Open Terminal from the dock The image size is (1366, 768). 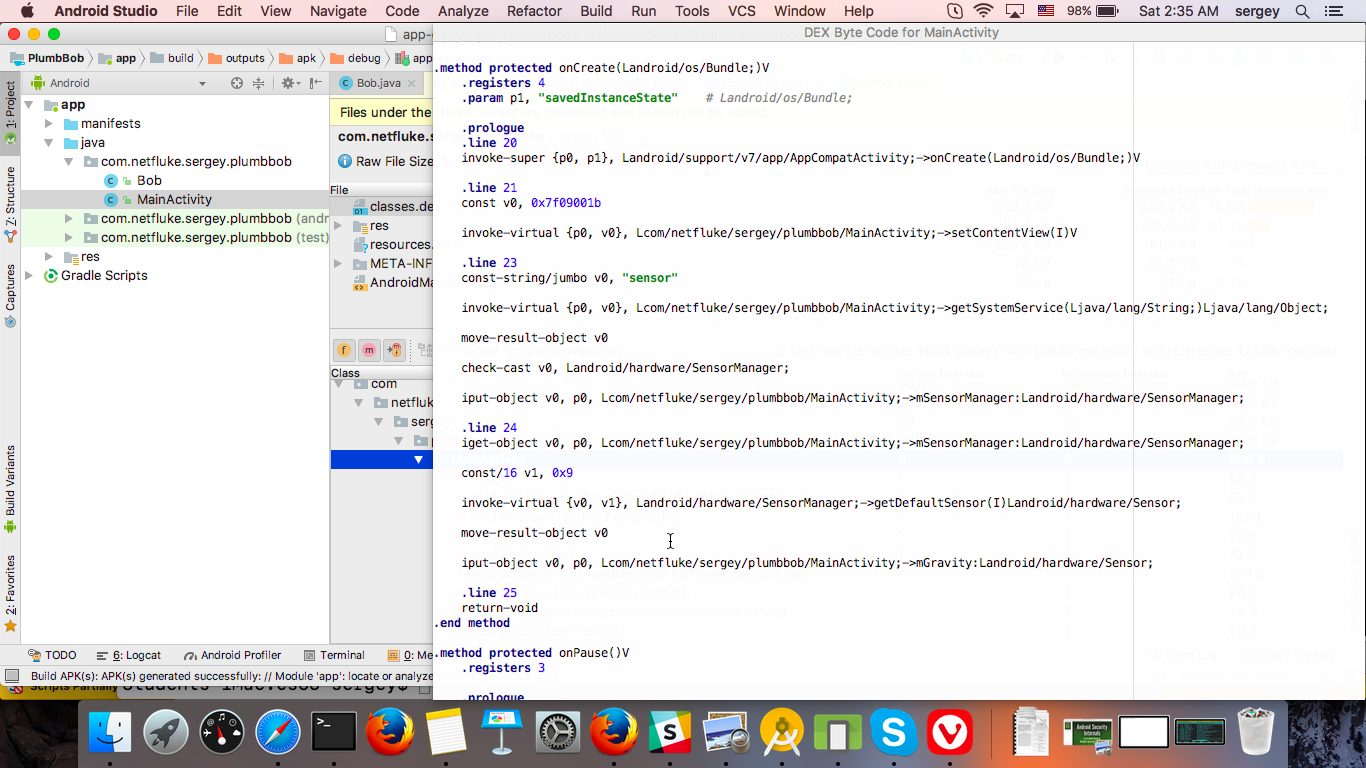click(334, 733)
